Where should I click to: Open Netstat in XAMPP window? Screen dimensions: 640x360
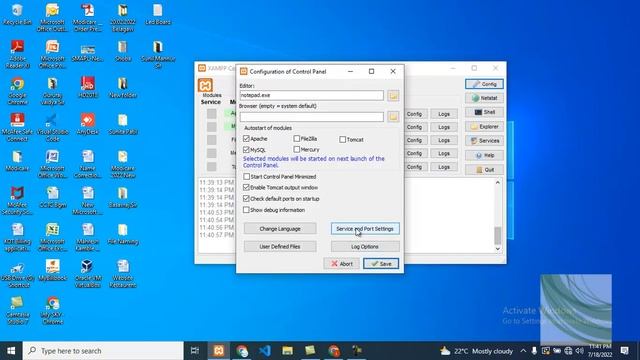[484, 98]
